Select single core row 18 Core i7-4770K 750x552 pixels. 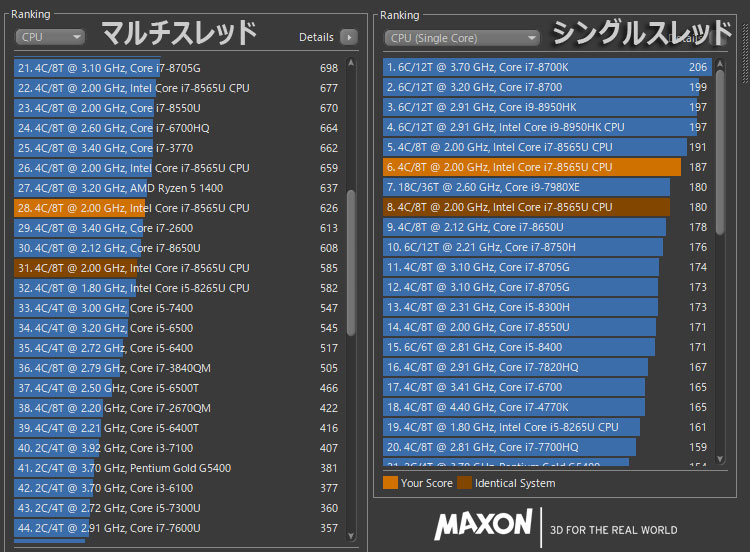click(547, 407)
